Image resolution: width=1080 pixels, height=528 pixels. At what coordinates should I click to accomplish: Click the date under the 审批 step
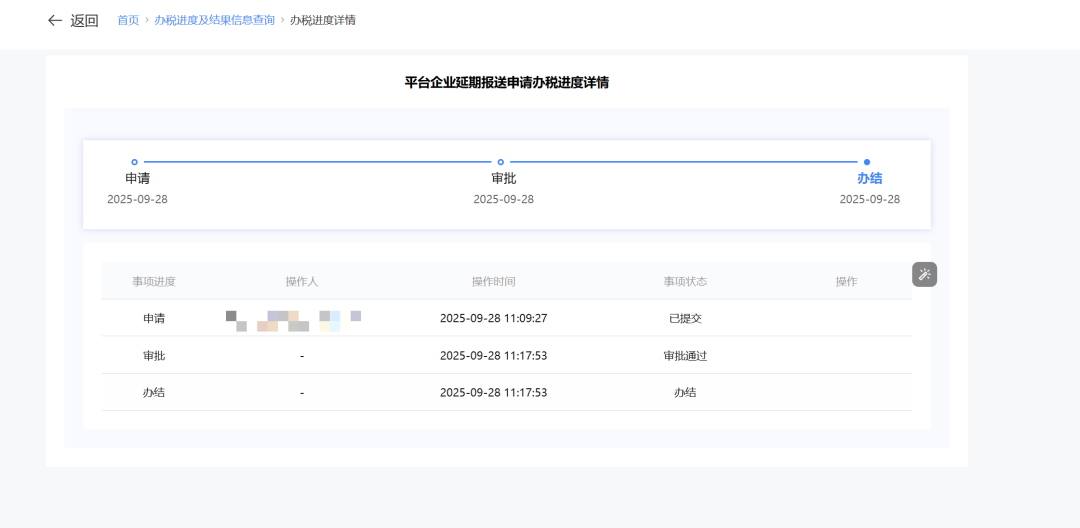pos(503,200)
